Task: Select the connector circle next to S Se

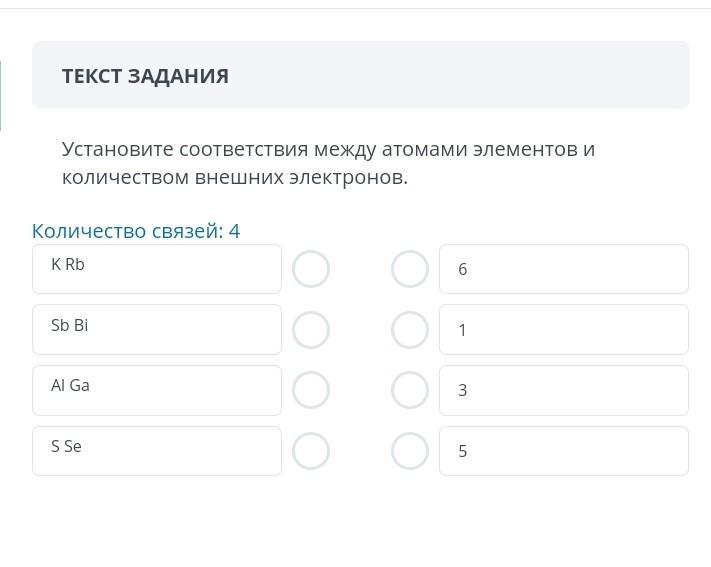Action: point(311,451)
